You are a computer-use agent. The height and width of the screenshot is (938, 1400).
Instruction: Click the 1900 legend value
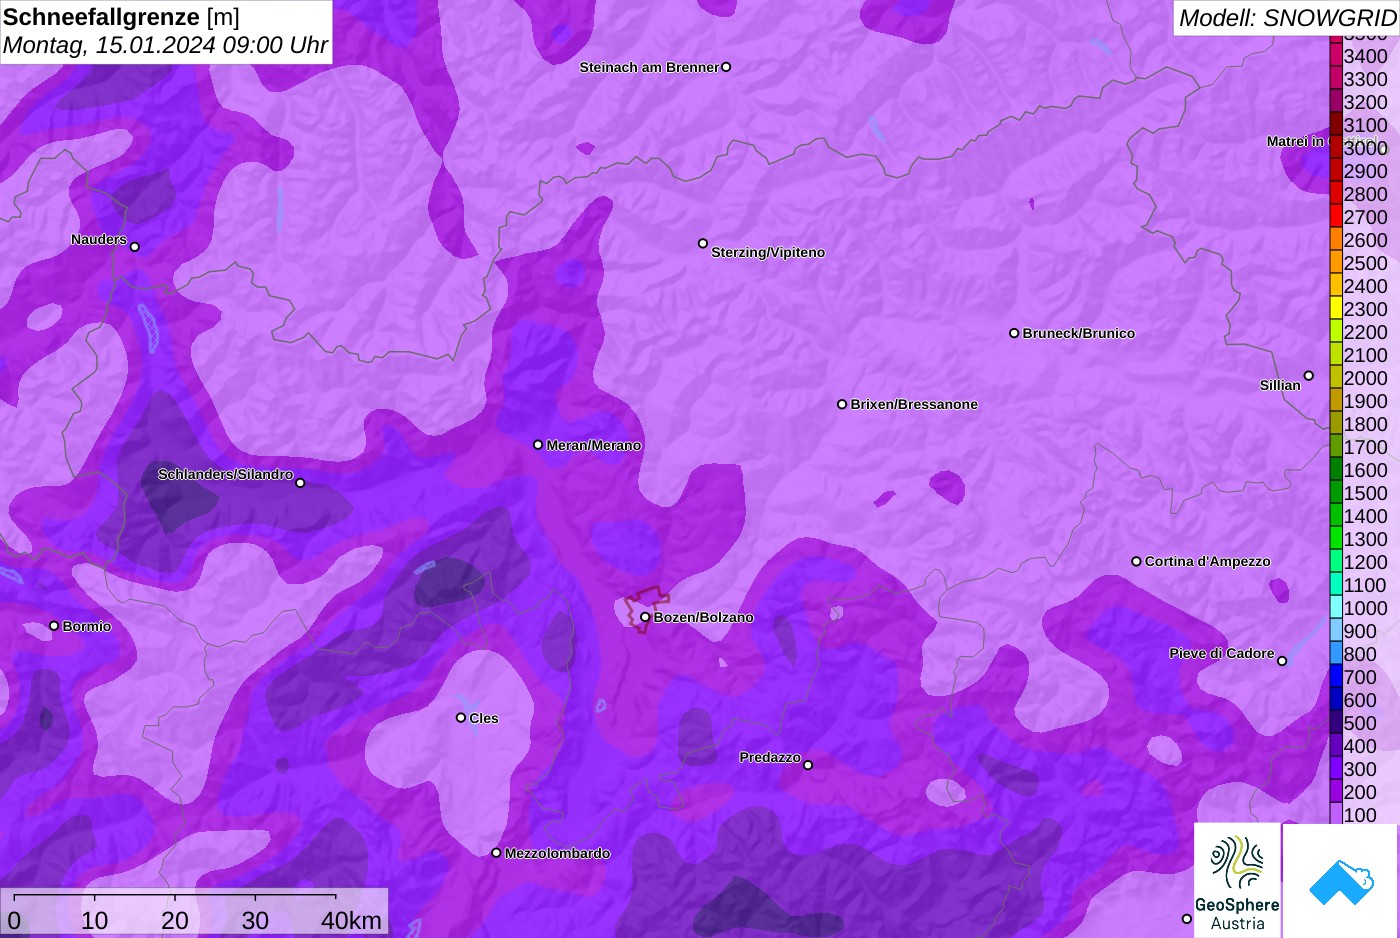click(1366, 401)
